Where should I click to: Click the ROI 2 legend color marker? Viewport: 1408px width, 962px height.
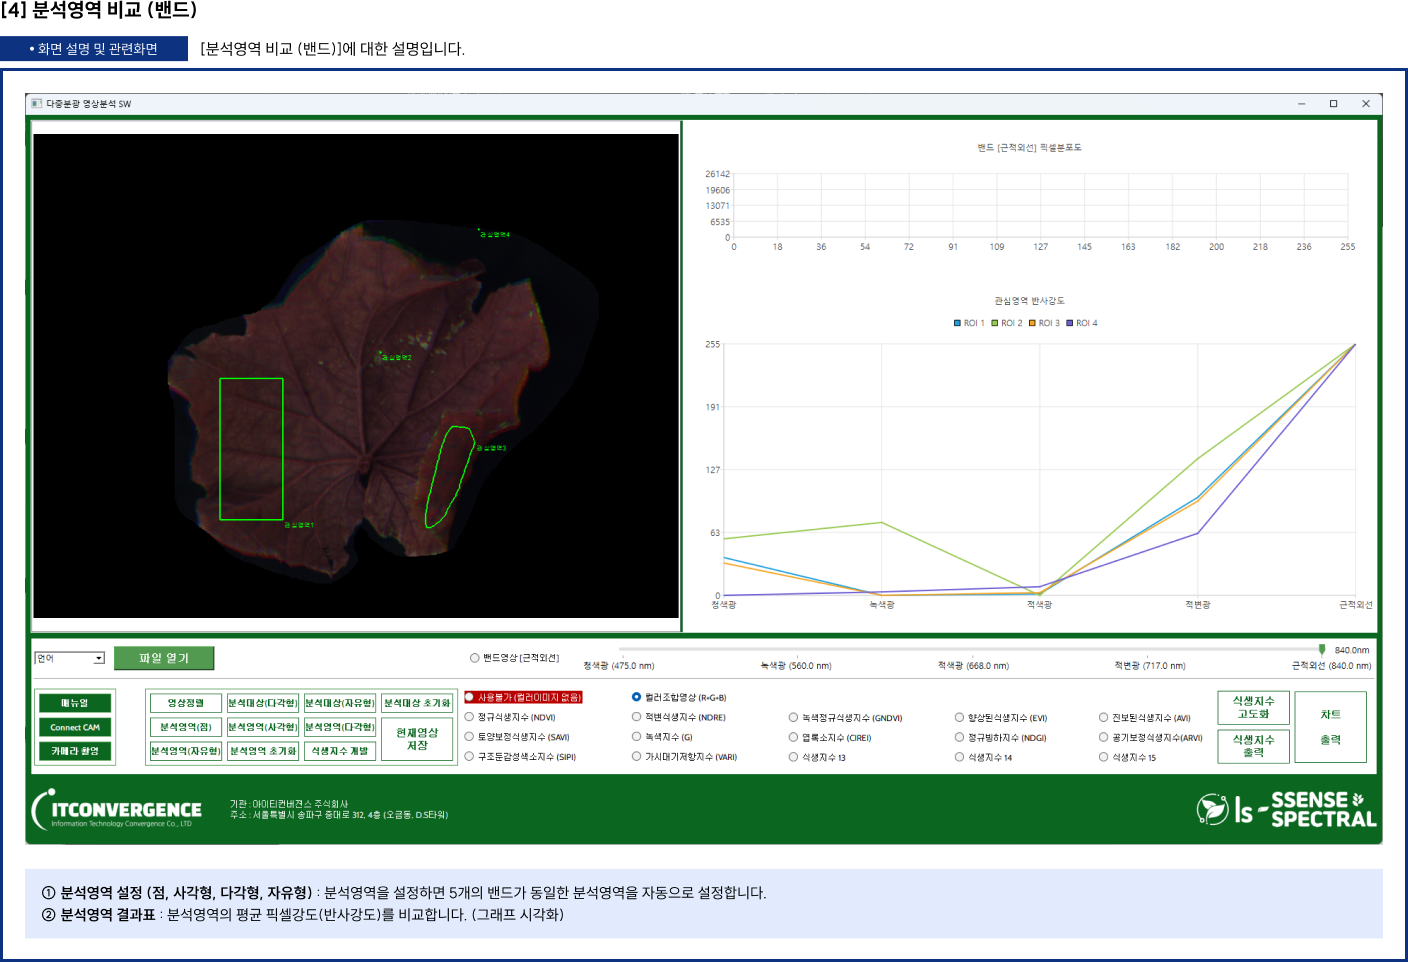tap(995, 323)
